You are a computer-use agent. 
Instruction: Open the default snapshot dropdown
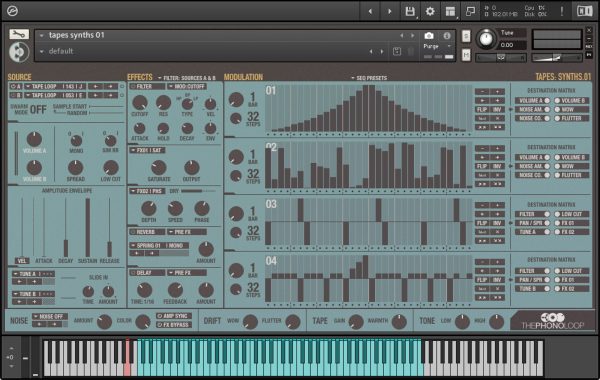(42, 51)
